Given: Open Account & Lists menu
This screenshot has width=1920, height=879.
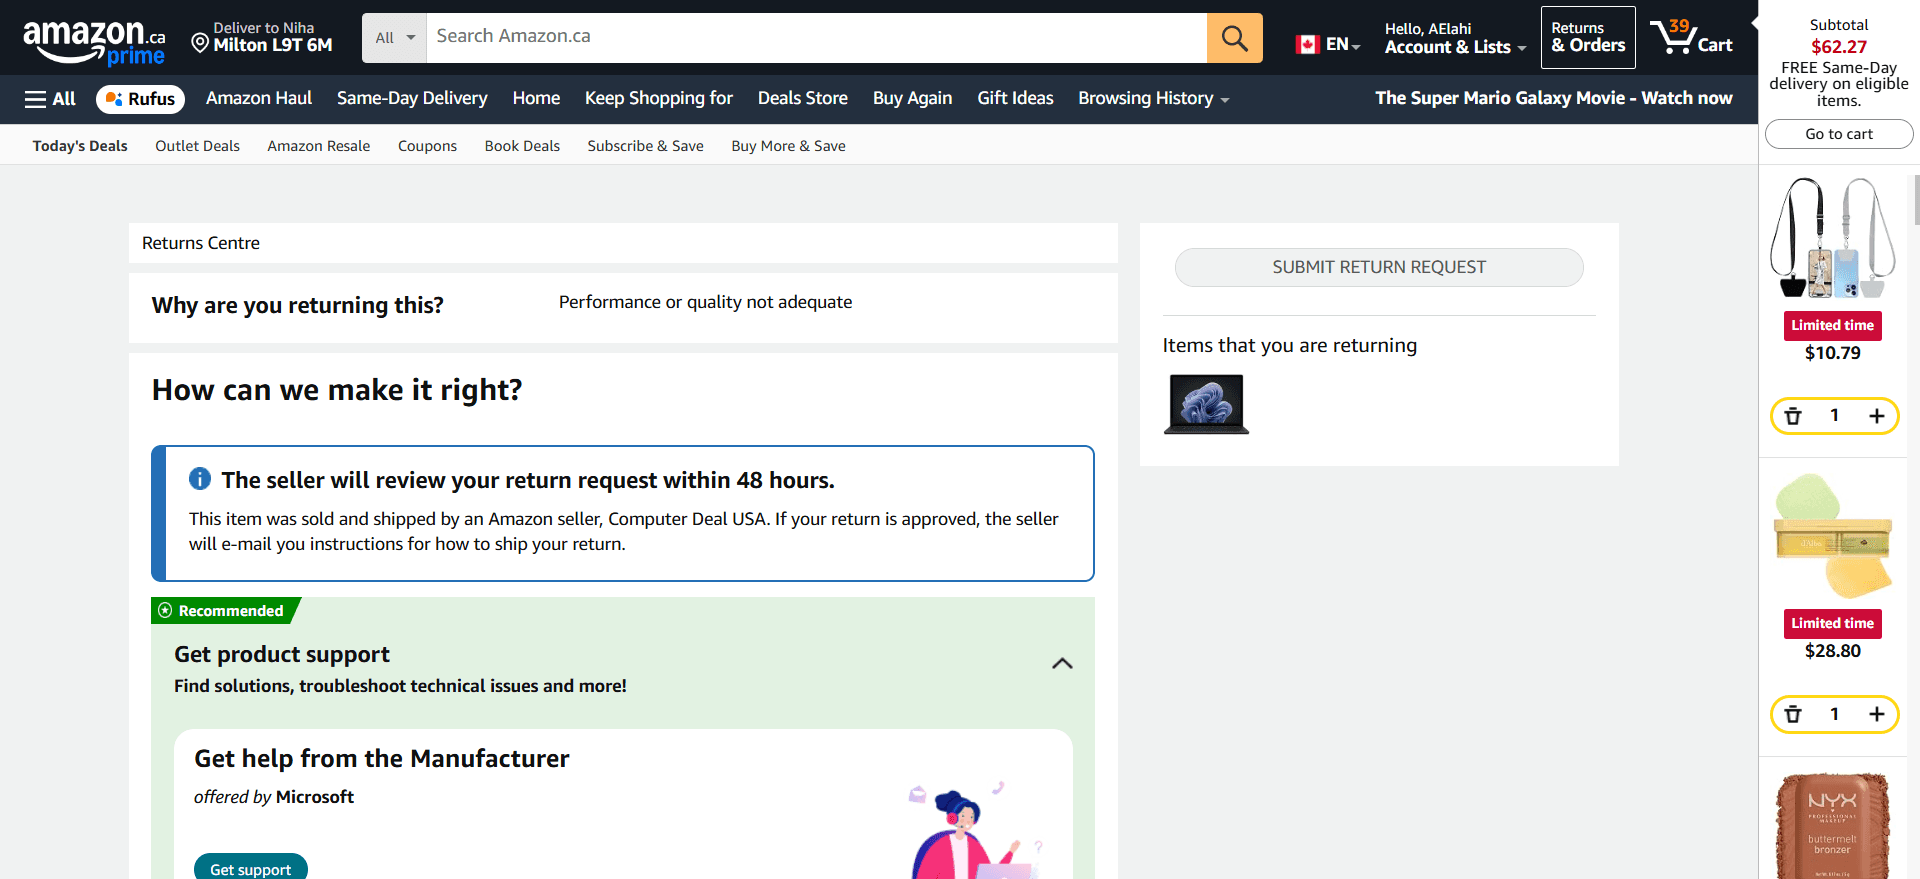Looking at the screenshot, I should click(x=1455, y=38).
